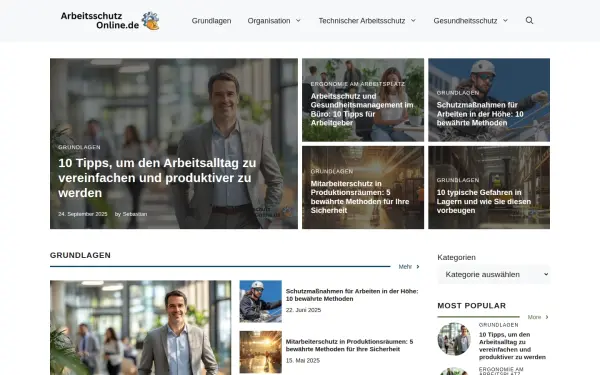Click the round thumbnail in Most Popular
This screenshot has height=375, width=600.
pyautogui.click(x=454, y=339)
